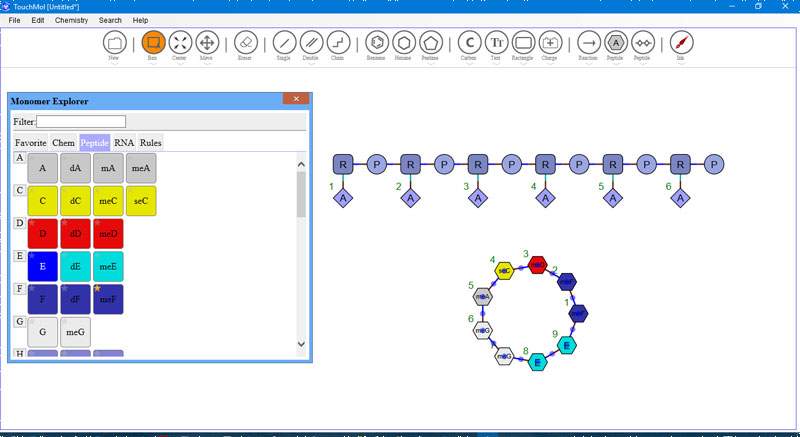The width and height of the screenshot is (800, 437).
Task: Select the Pentane ring tool
Action: 431,43
